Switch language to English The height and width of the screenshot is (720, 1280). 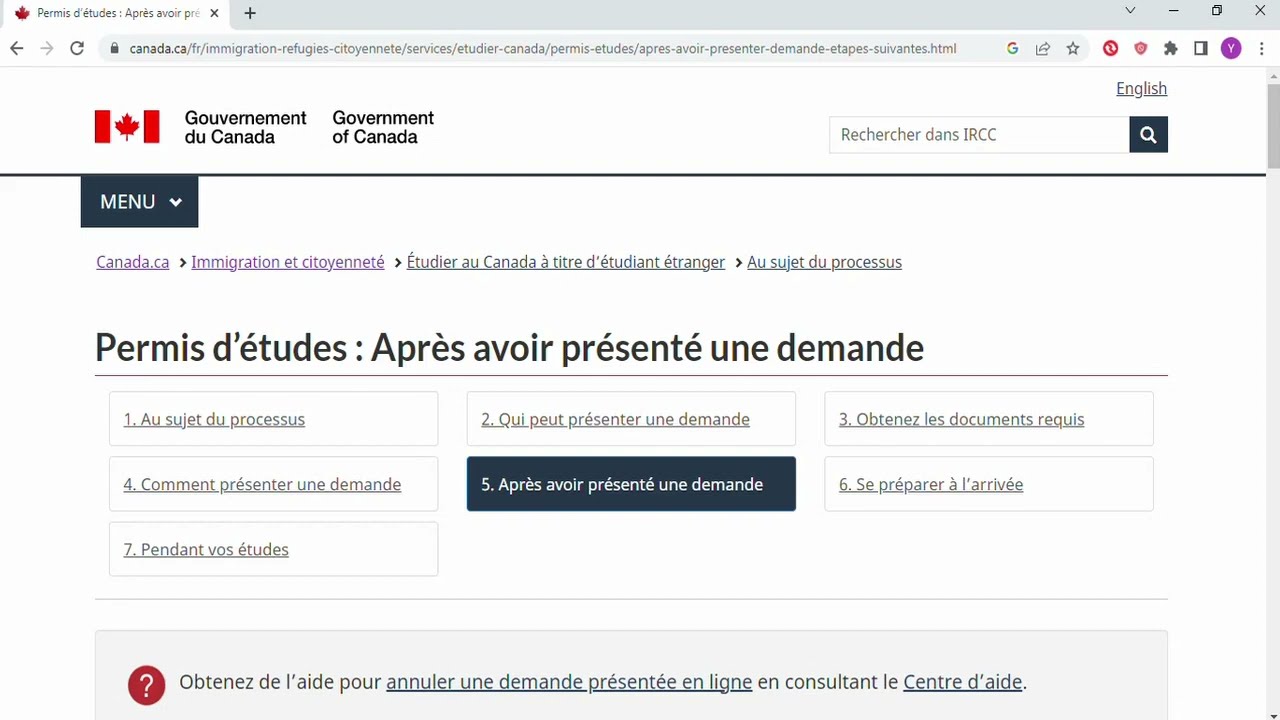(1141, 88)
